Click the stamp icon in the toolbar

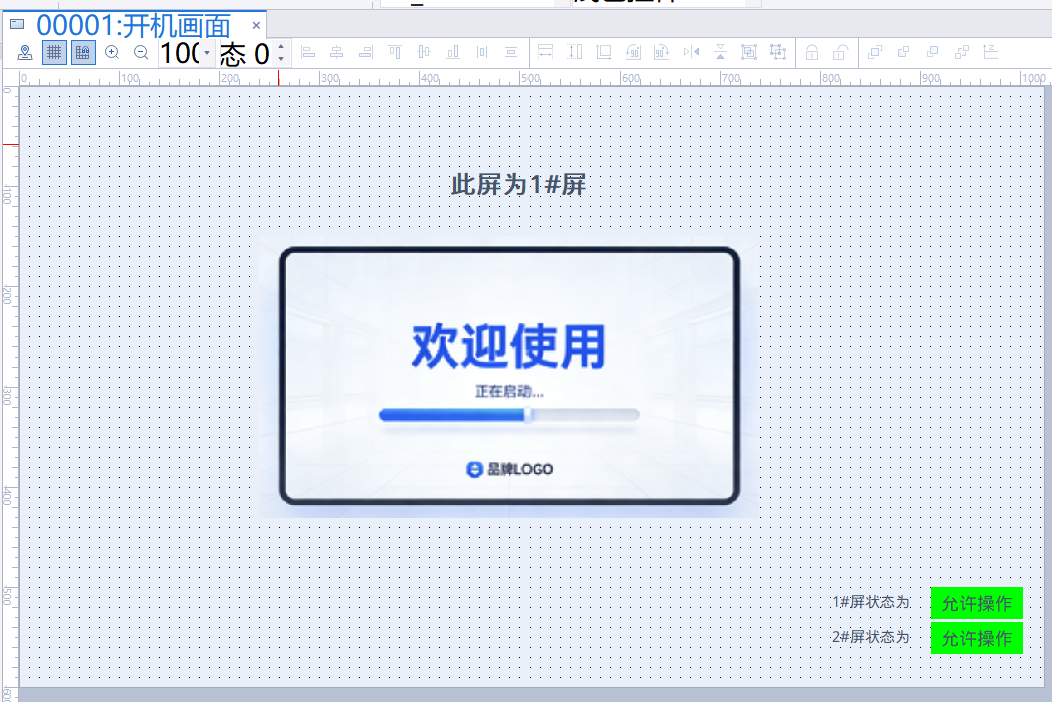point(25,52)
